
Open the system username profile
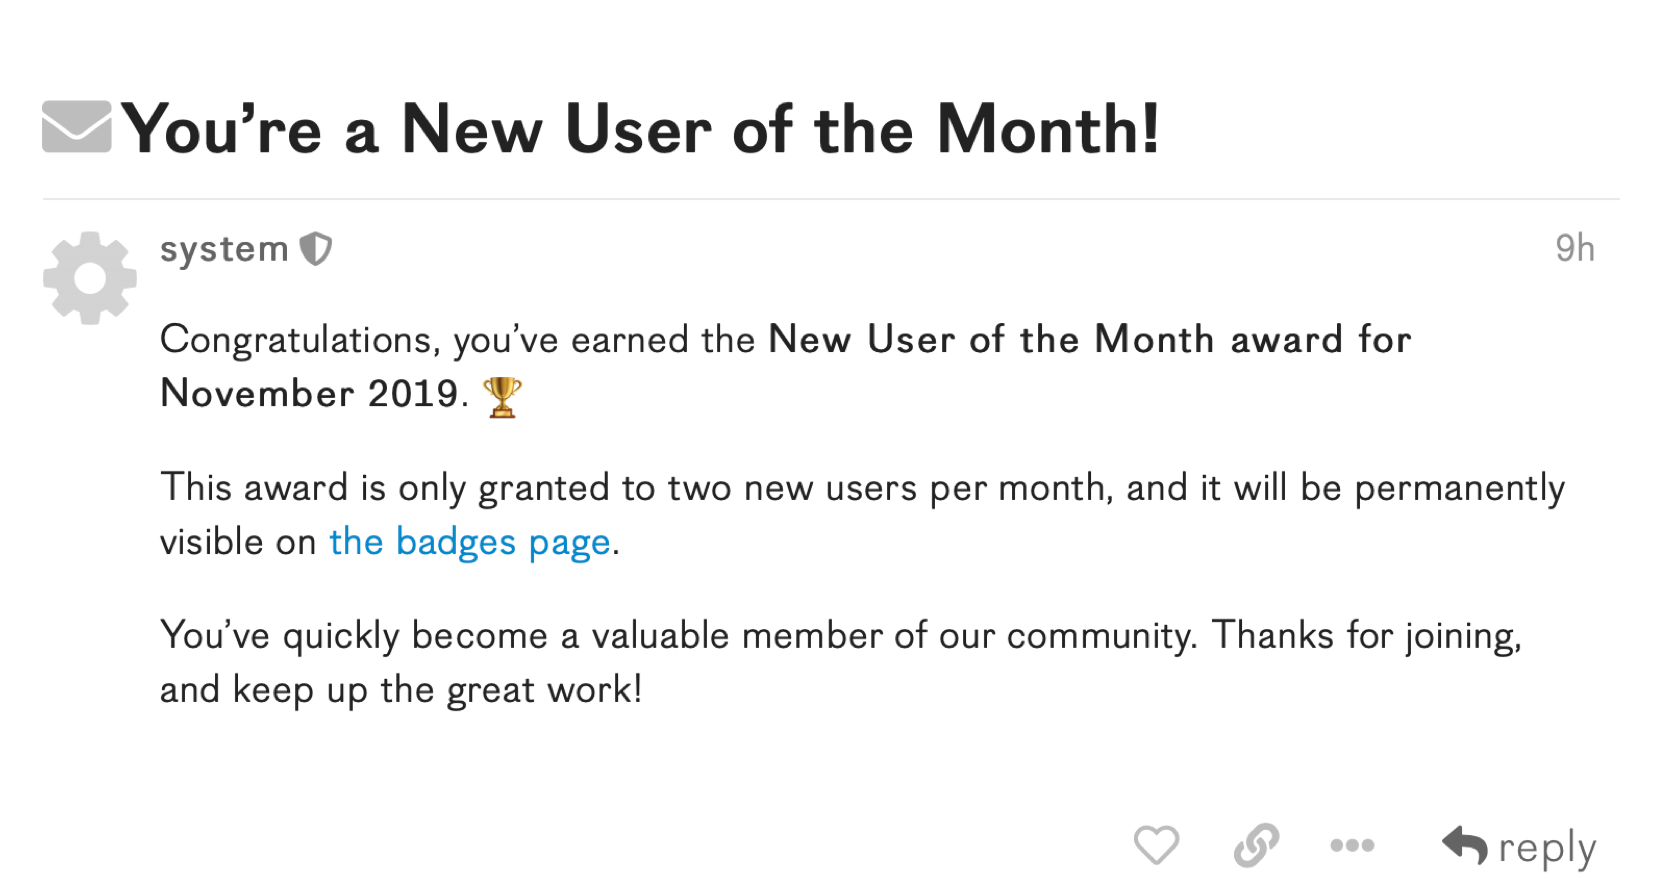[x=225, y=249]
